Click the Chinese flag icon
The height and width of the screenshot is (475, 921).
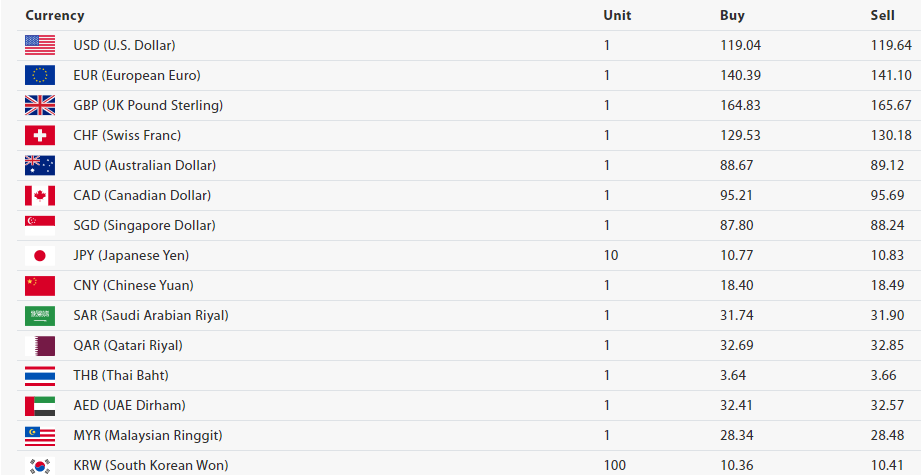(x=40, y=285)
